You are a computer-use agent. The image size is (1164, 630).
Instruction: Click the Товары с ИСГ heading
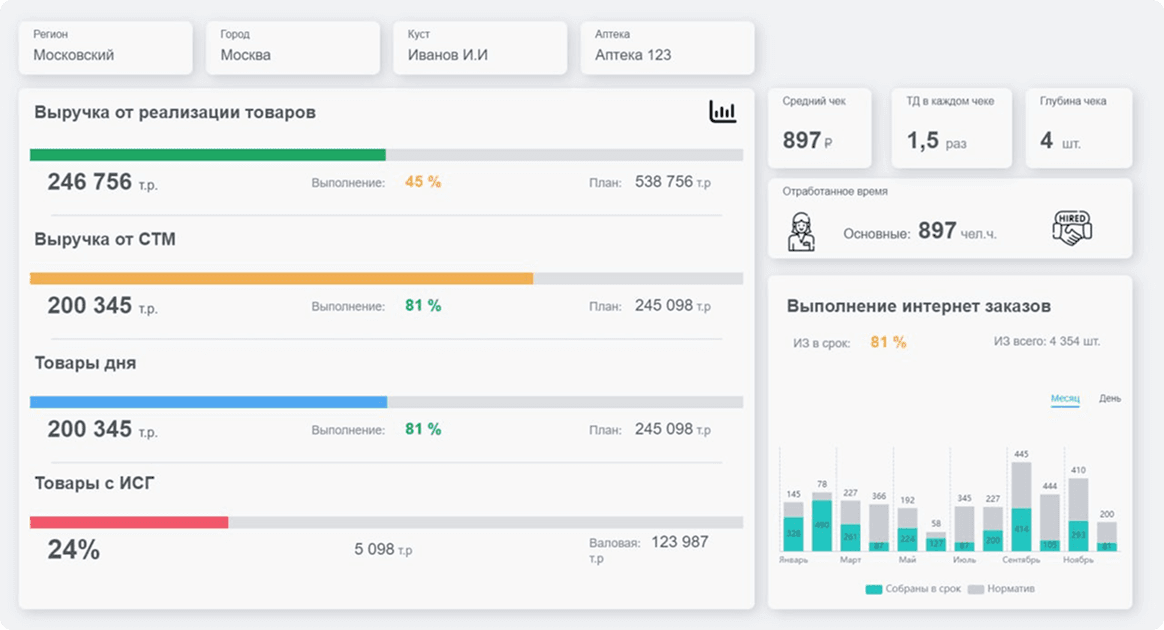94,483
